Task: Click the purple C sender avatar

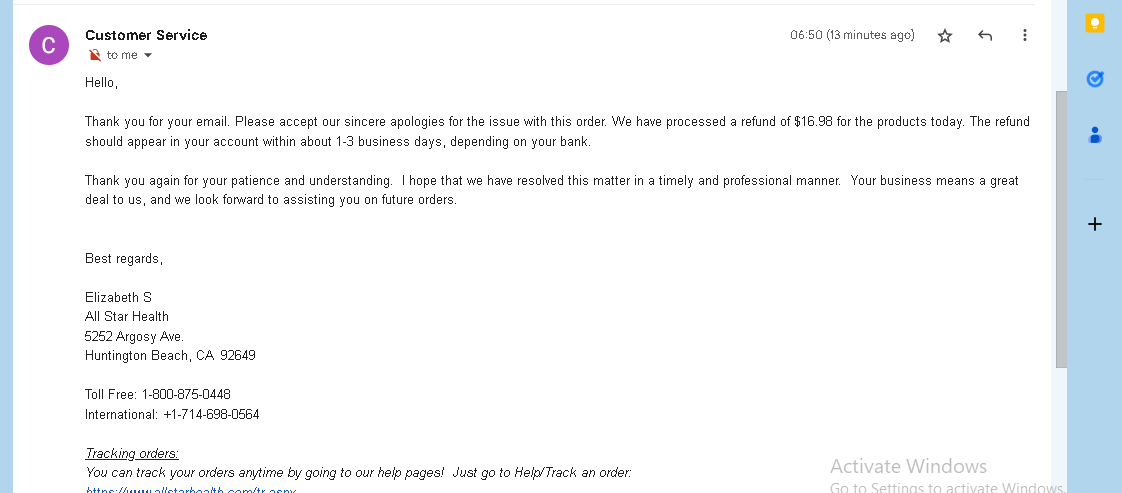Action: click(x=49, y=45)
